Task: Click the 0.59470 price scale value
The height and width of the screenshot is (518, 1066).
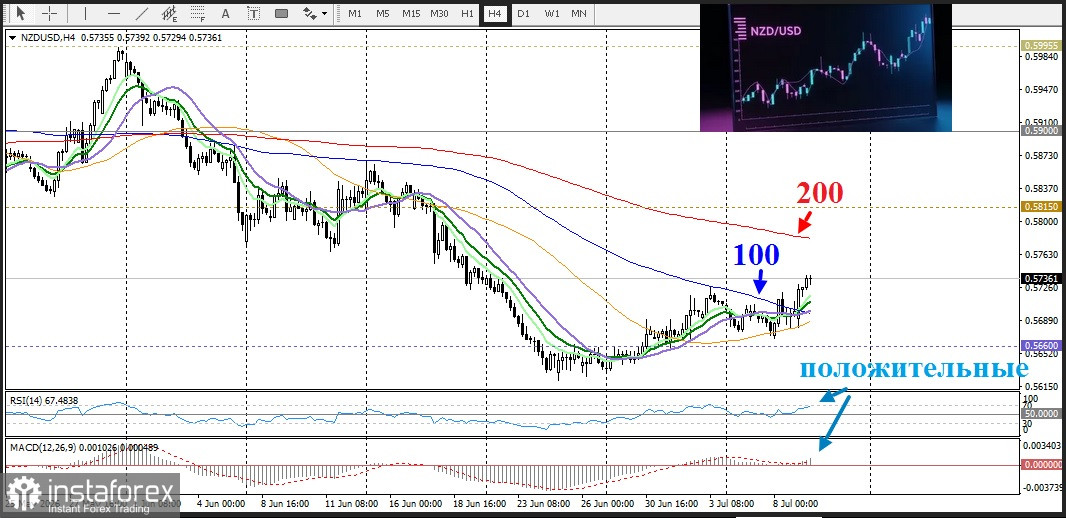Action: coord(1040,90)
